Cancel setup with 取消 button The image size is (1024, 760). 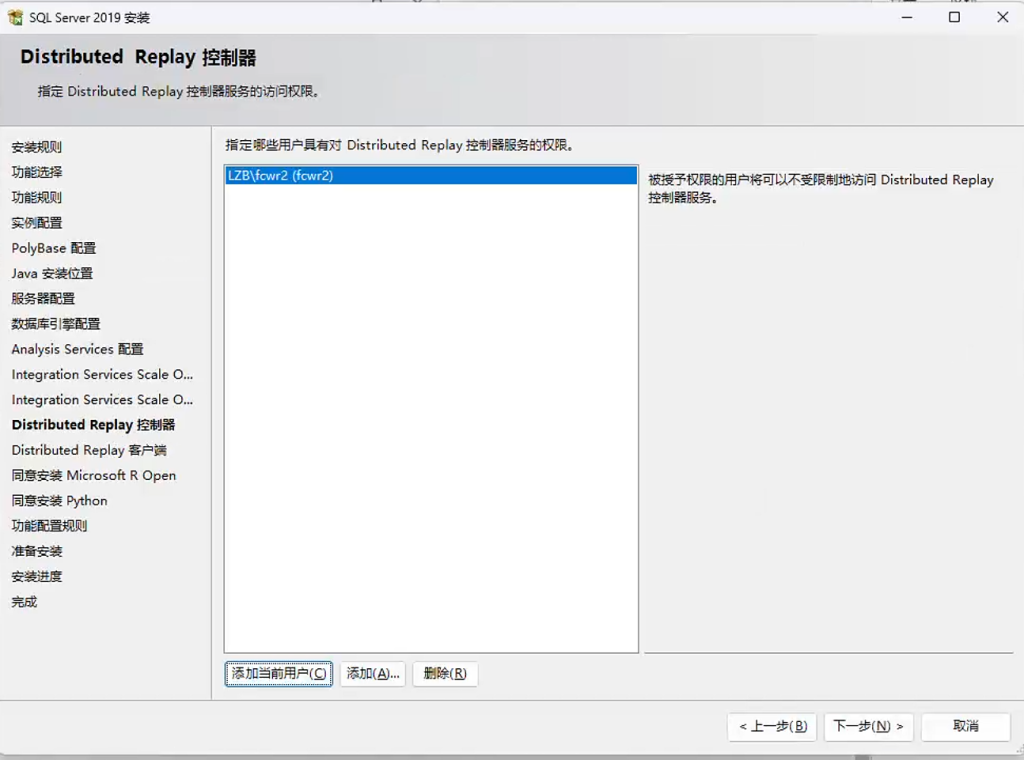tap(966, 726)
